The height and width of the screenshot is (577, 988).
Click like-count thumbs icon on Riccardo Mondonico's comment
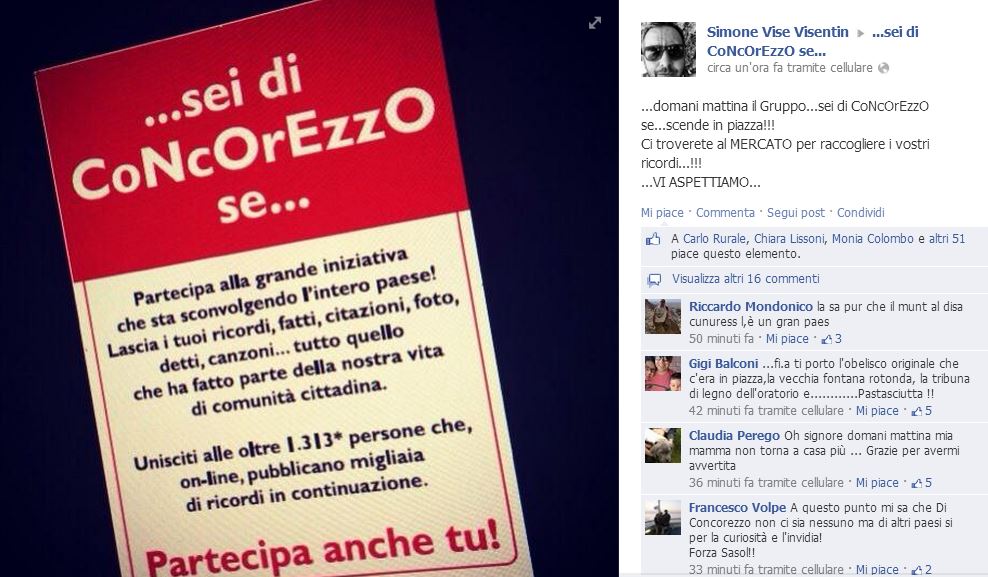pos(826,339)
